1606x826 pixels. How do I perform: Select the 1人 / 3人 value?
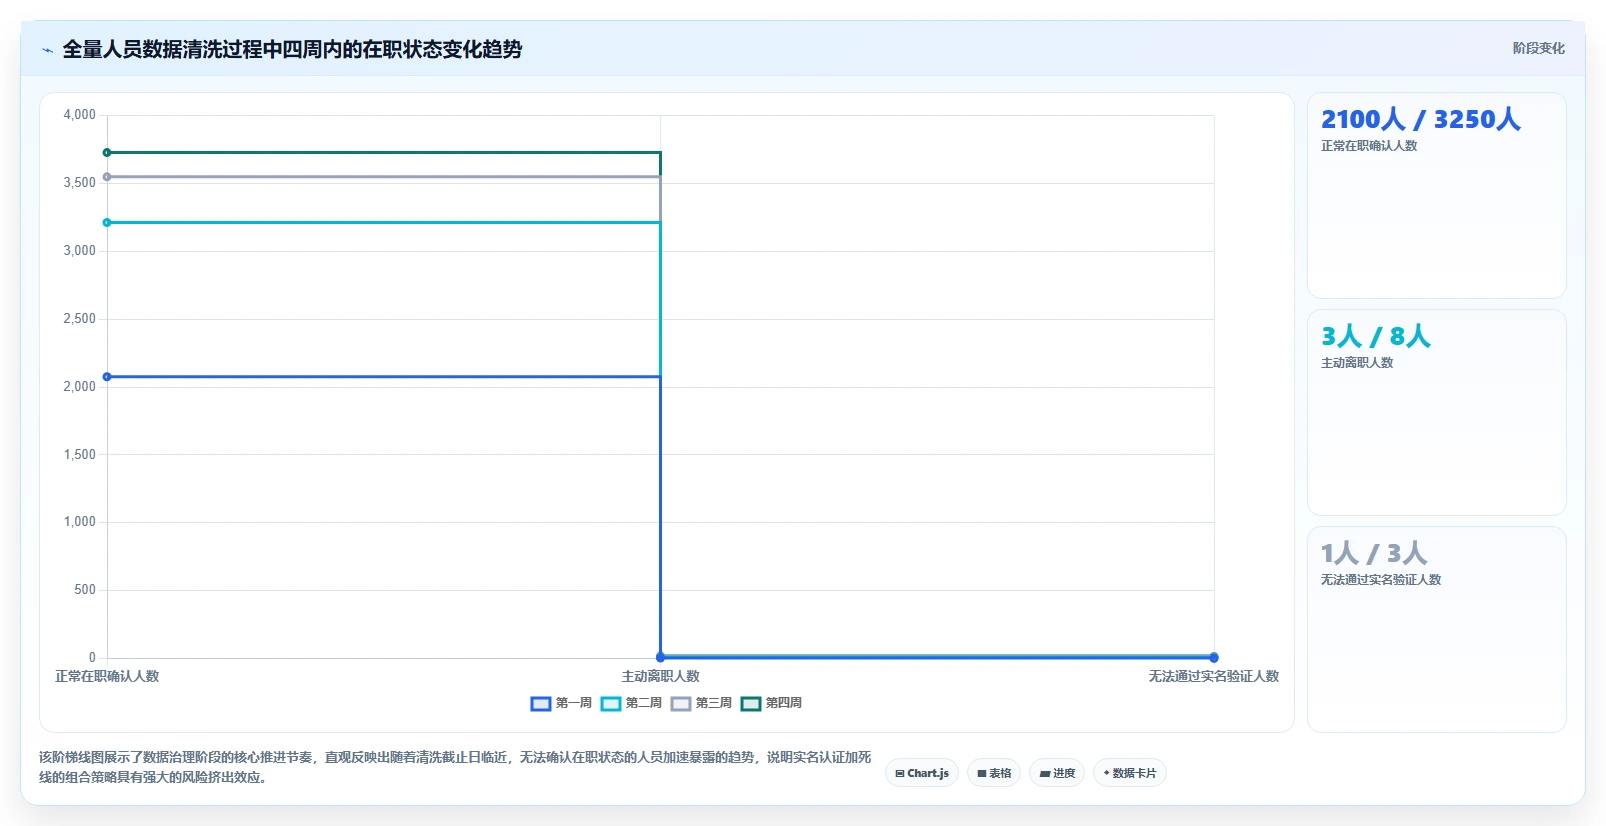click(1374, 553)
